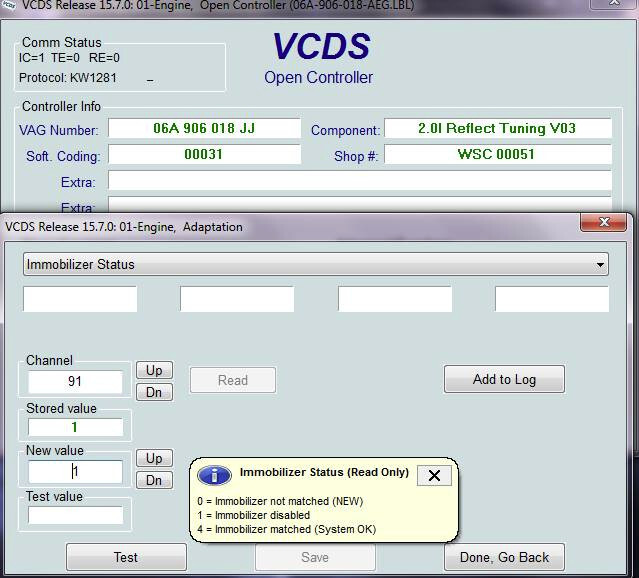Click the Read button
Viewport: 639px width, 578px height.
[x=233, y=380]
